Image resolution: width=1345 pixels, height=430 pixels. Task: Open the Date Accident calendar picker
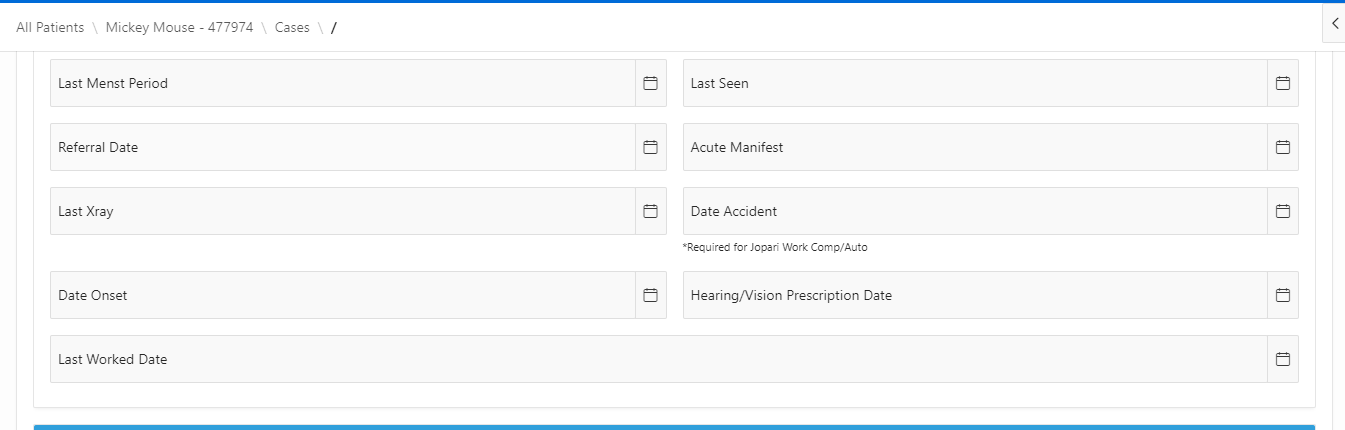1282,211
